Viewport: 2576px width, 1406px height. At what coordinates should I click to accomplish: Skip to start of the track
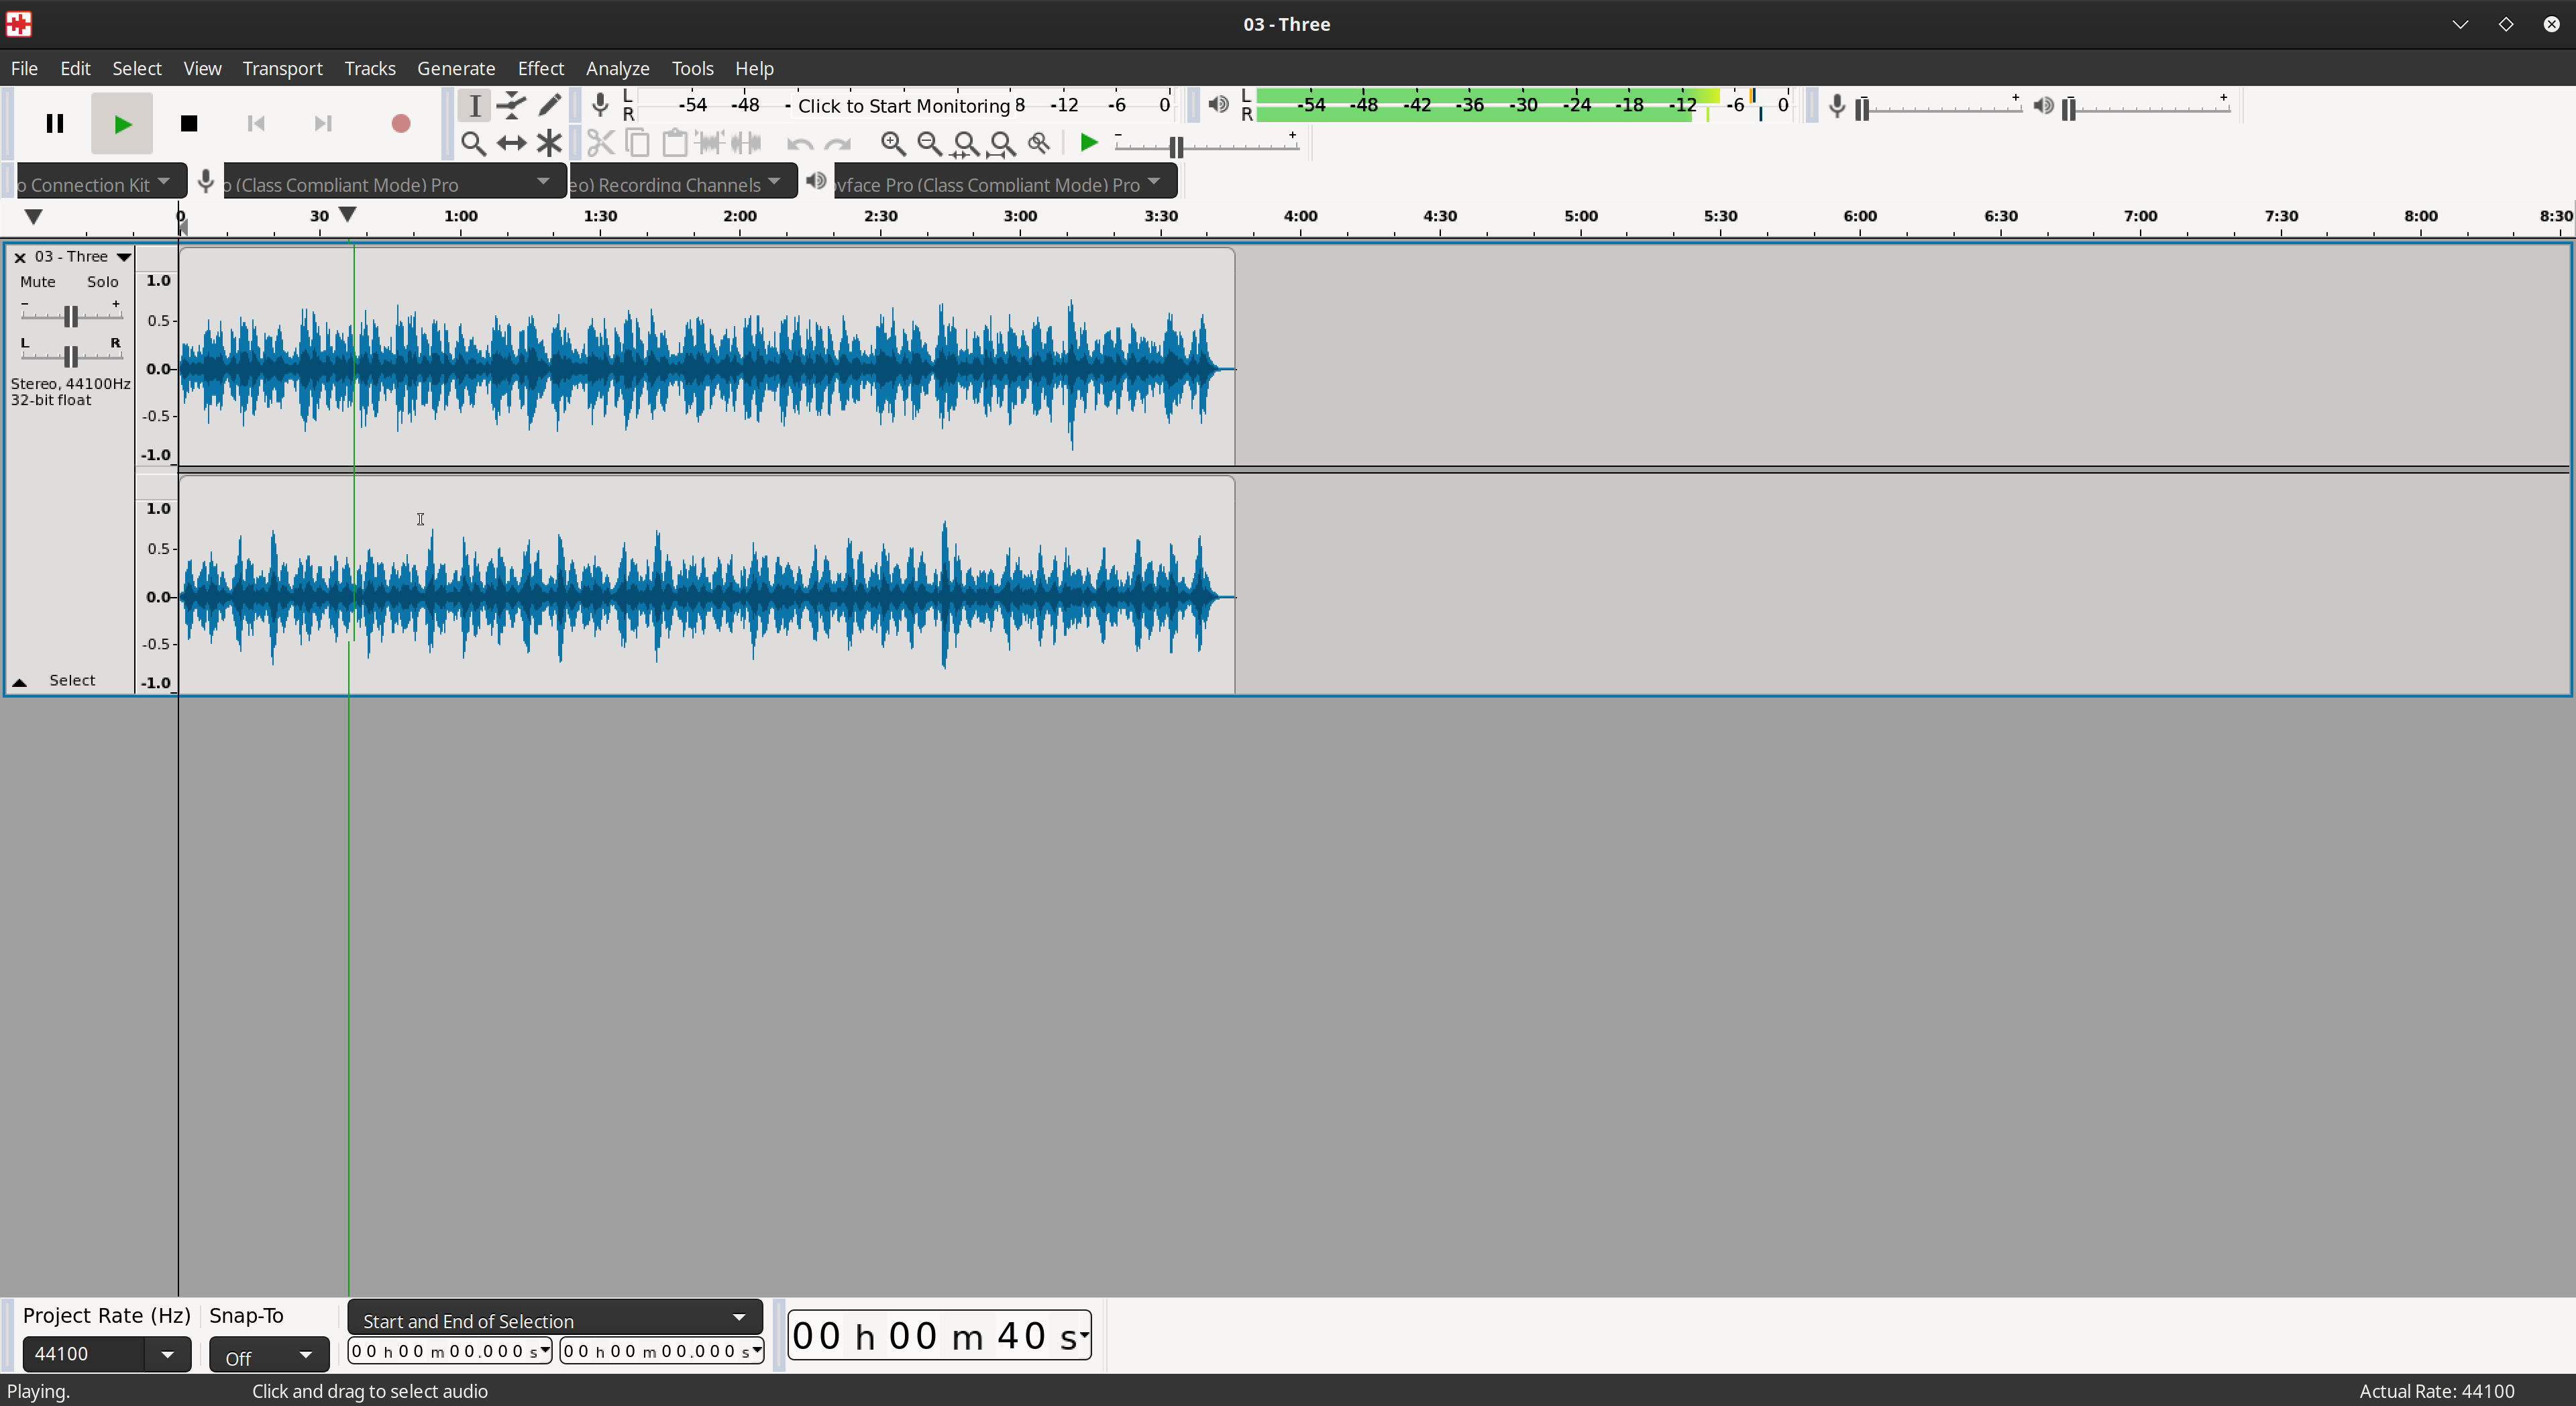[256, 124]
